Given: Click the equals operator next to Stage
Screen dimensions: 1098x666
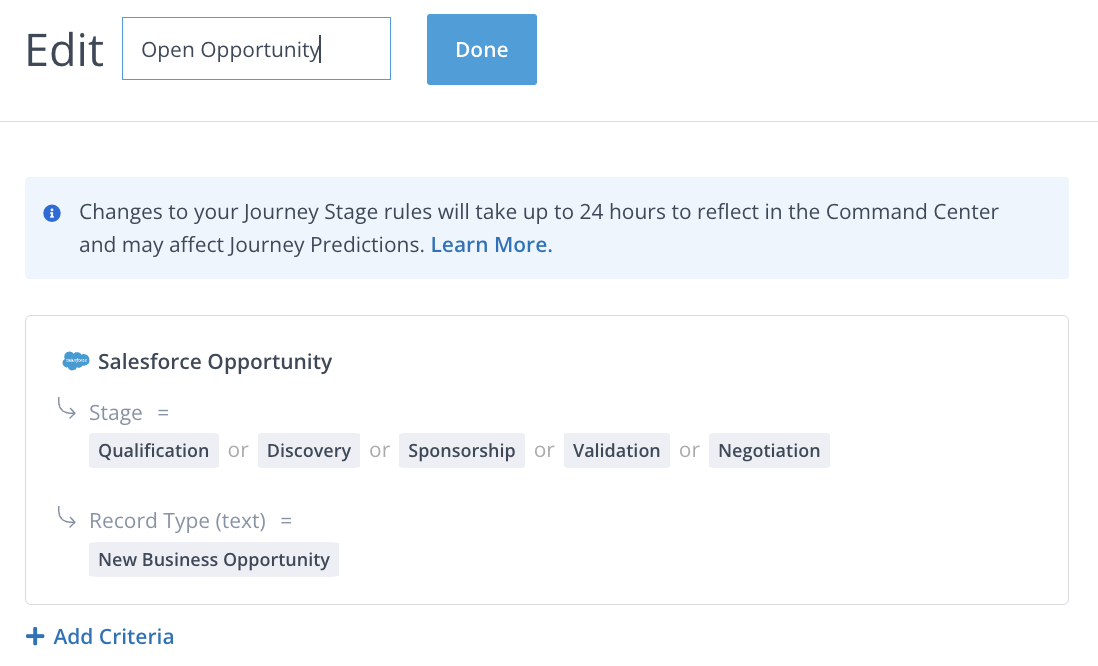Looking at the screenshot, I should 164,413.
